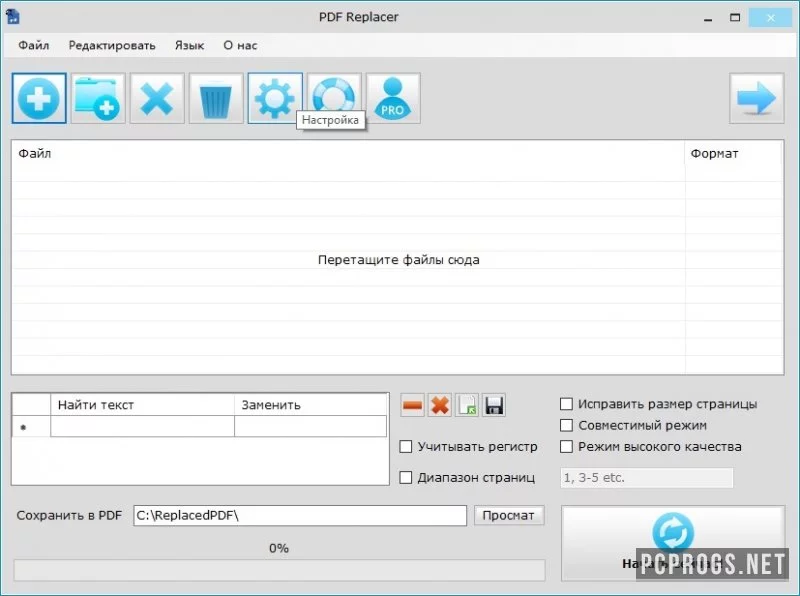Click the Add folder icon
This screenshot has height=596, width=800.
coord(98,98)
